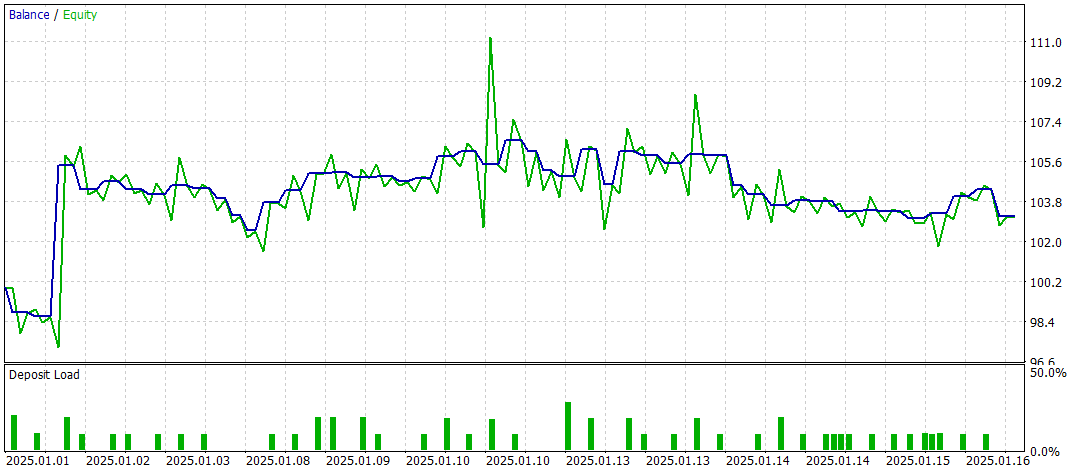Select the Deposit Load panel title
1079x471 pixels.
coord(43,375)
